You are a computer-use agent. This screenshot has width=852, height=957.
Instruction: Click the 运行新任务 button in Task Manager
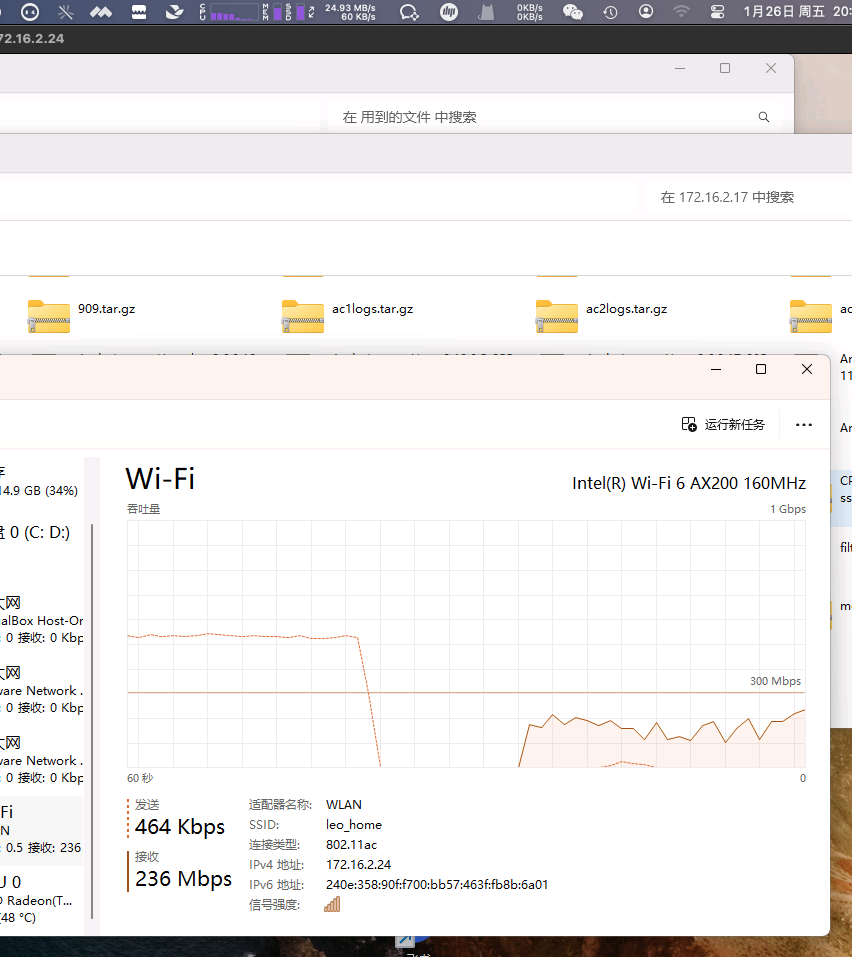pos(723,424)
